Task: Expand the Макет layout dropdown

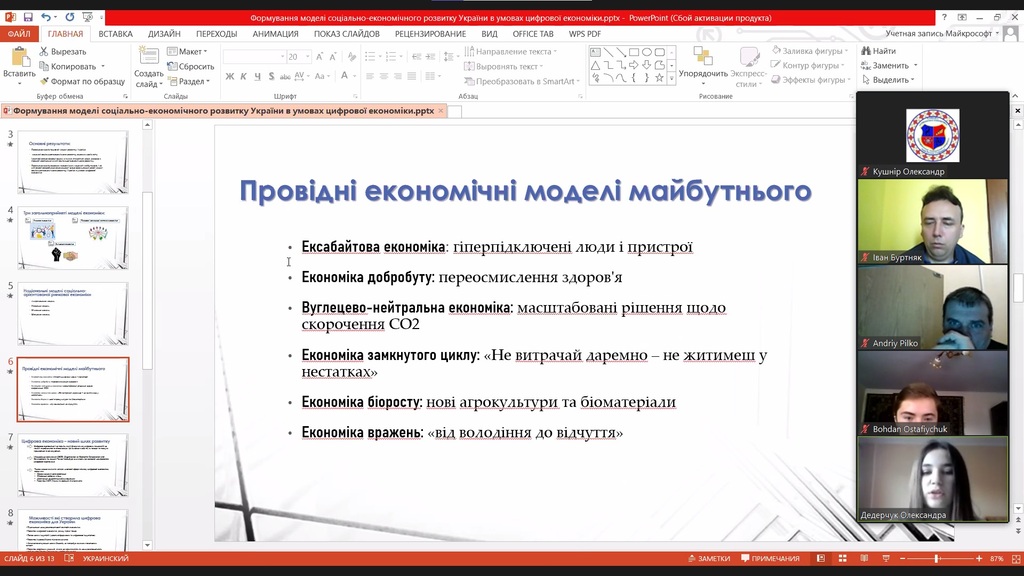Action: (x=188, y=51)
